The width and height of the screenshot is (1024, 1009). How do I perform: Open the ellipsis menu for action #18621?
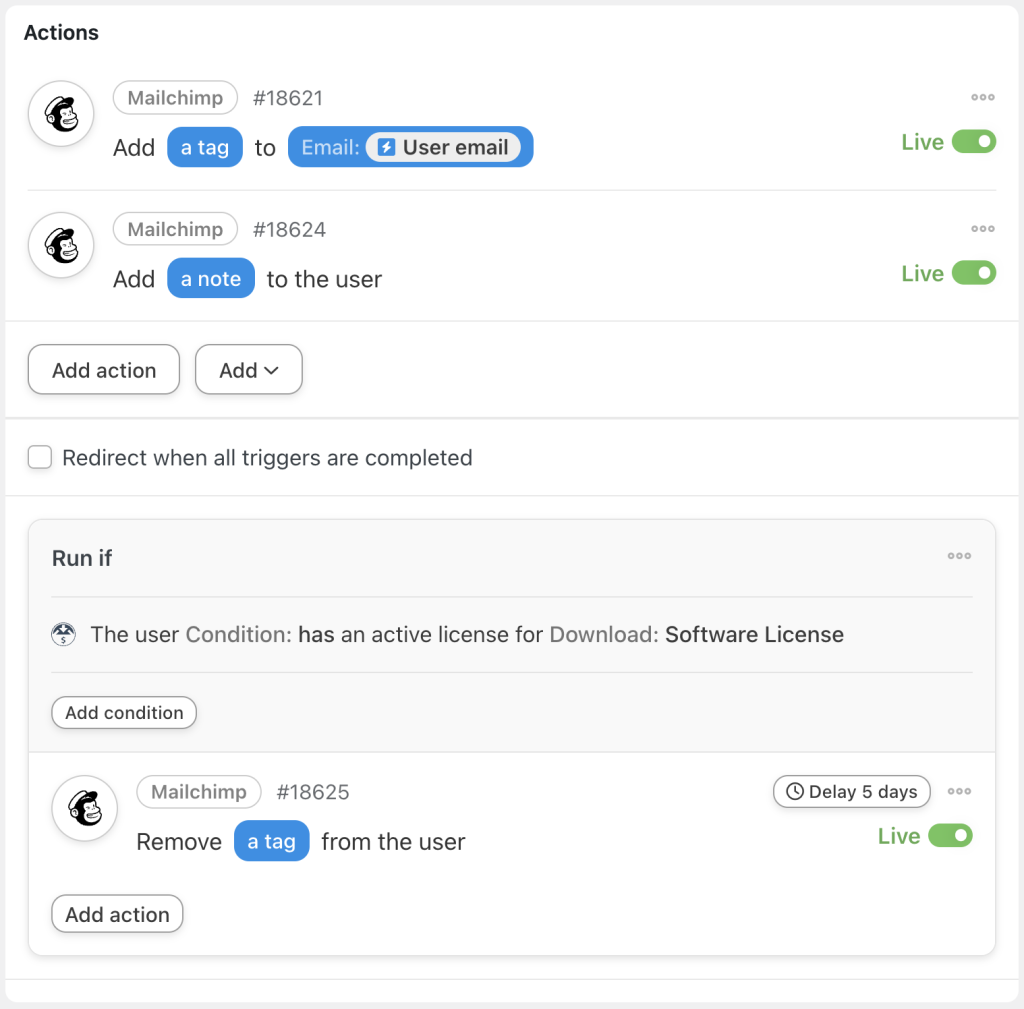click(x=982, y=97)
